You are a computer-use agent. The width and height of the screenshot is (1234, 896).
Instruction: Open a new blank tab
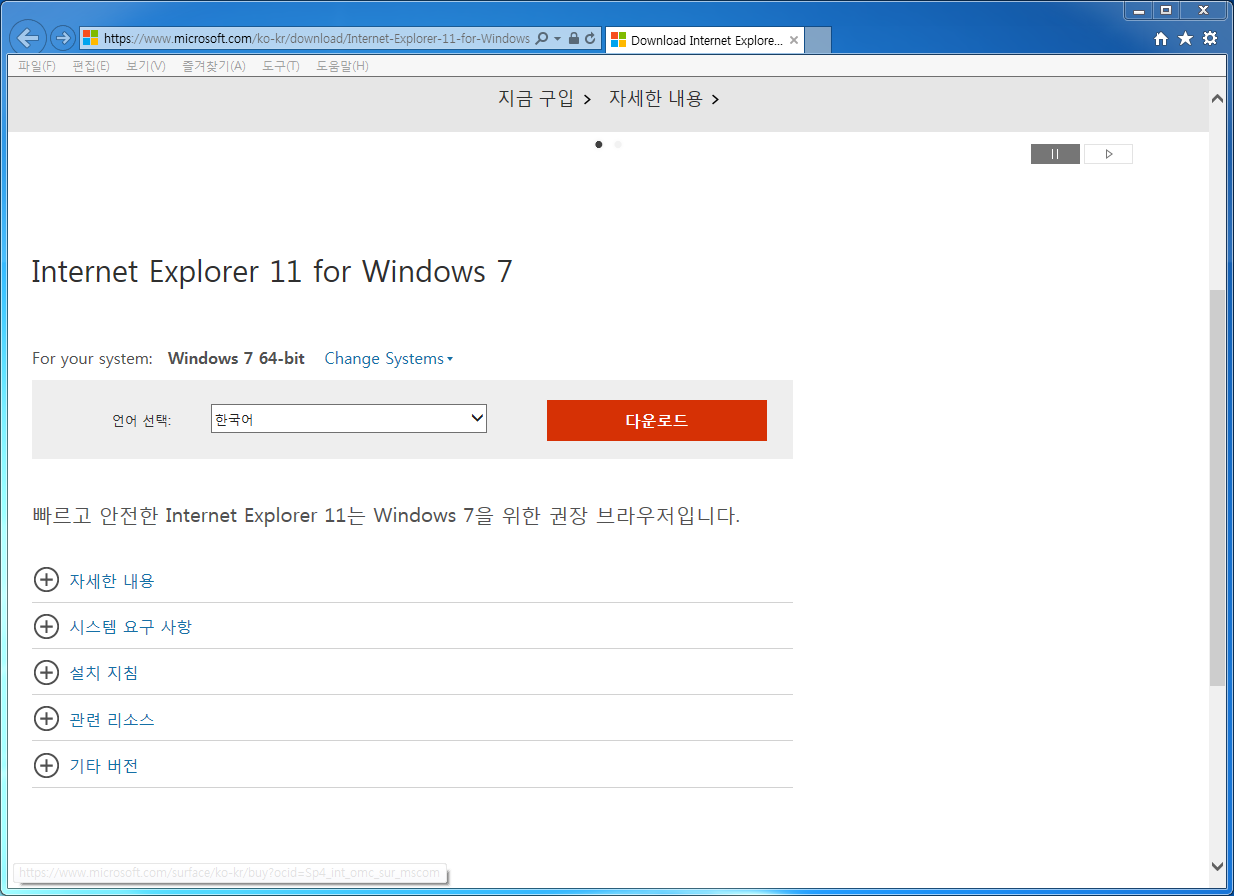coord(818,41)
